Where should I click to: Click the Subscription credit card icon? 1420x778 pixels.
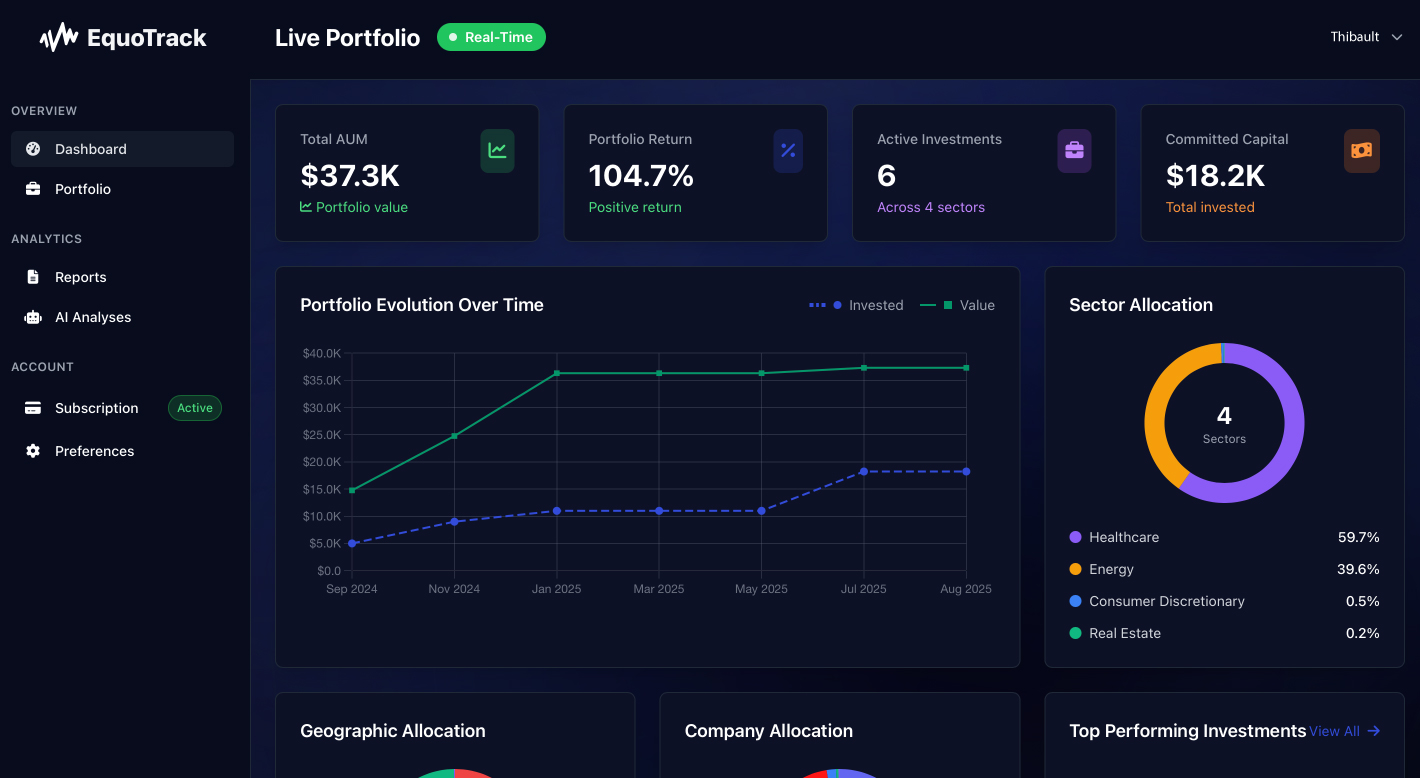33,408
